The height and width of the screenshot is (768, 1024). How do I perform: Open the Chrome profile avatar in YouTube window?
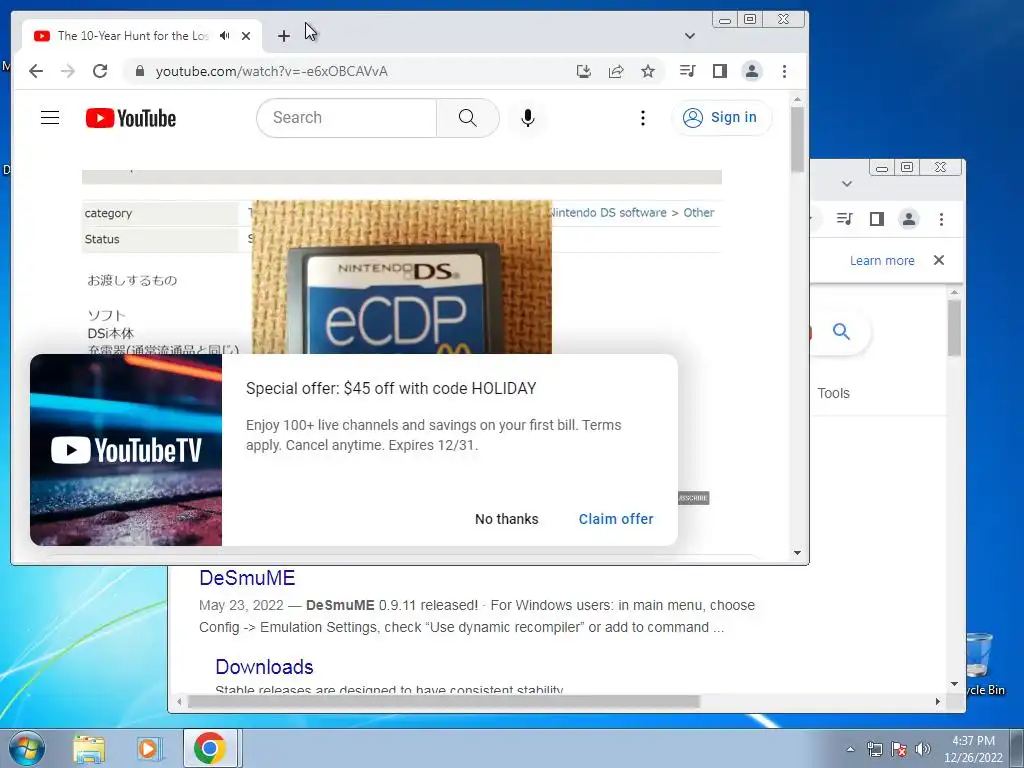(x=752, y=71)
